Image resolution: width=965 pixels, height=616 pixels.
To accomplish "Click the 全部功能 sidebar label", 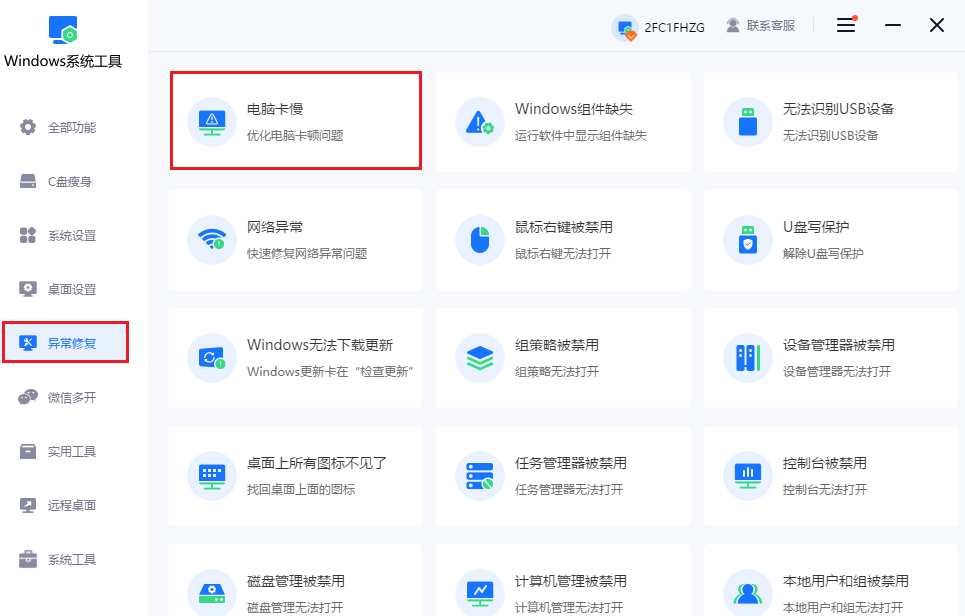I will [72, 127].
